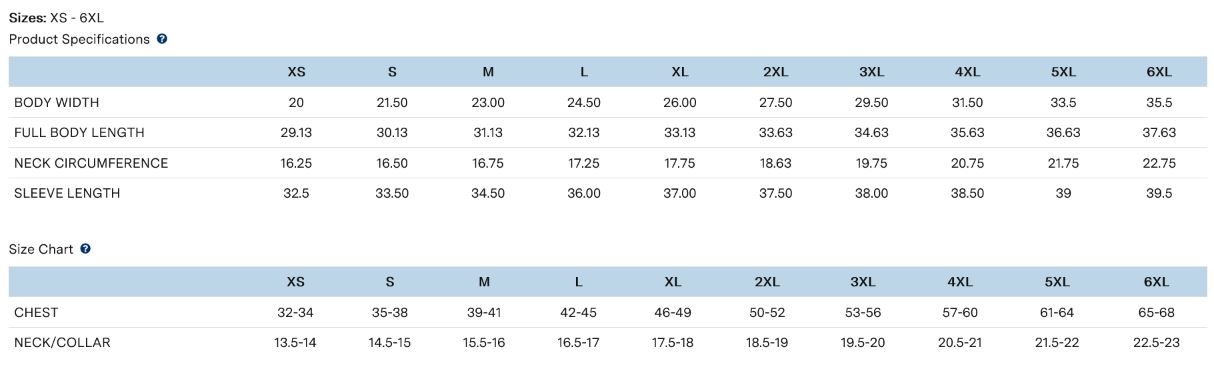The width and height of the screenshot is (1214, 371).
Task: Click neck circumference value 18.63 for 2XL
Action: point(776,163)
